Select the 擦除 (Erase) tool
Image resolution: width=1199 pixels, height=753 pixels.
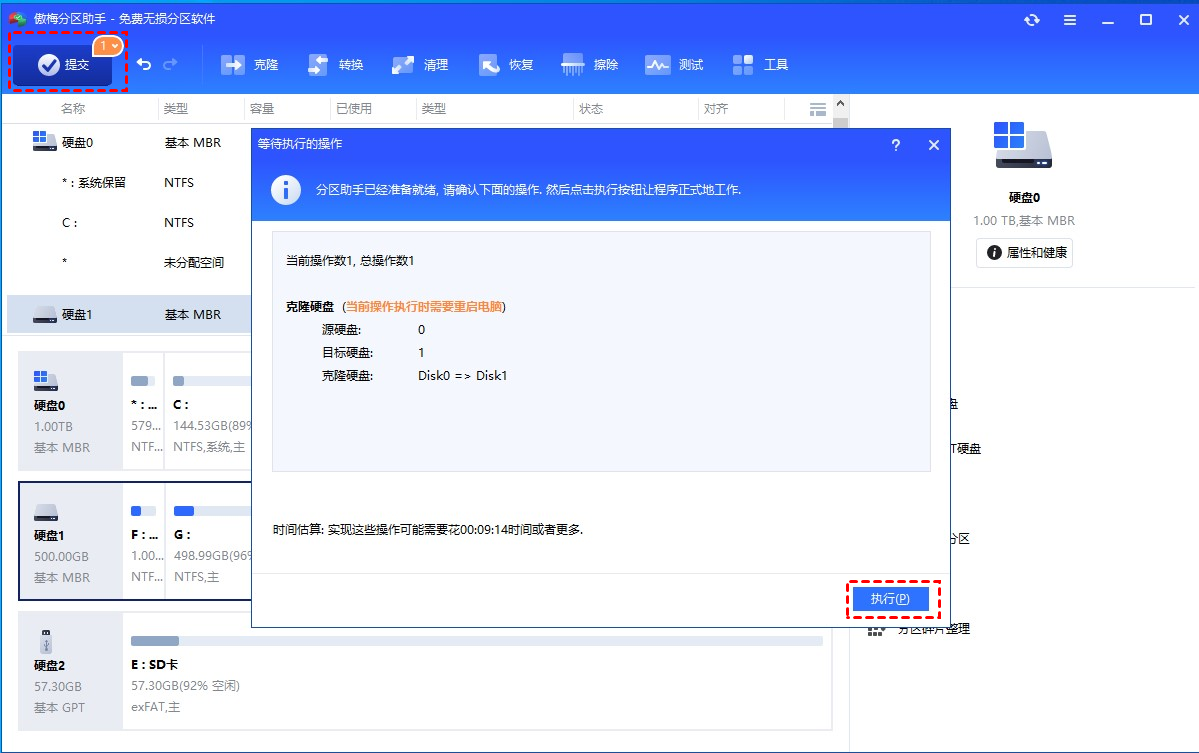(x=590, y=64)
